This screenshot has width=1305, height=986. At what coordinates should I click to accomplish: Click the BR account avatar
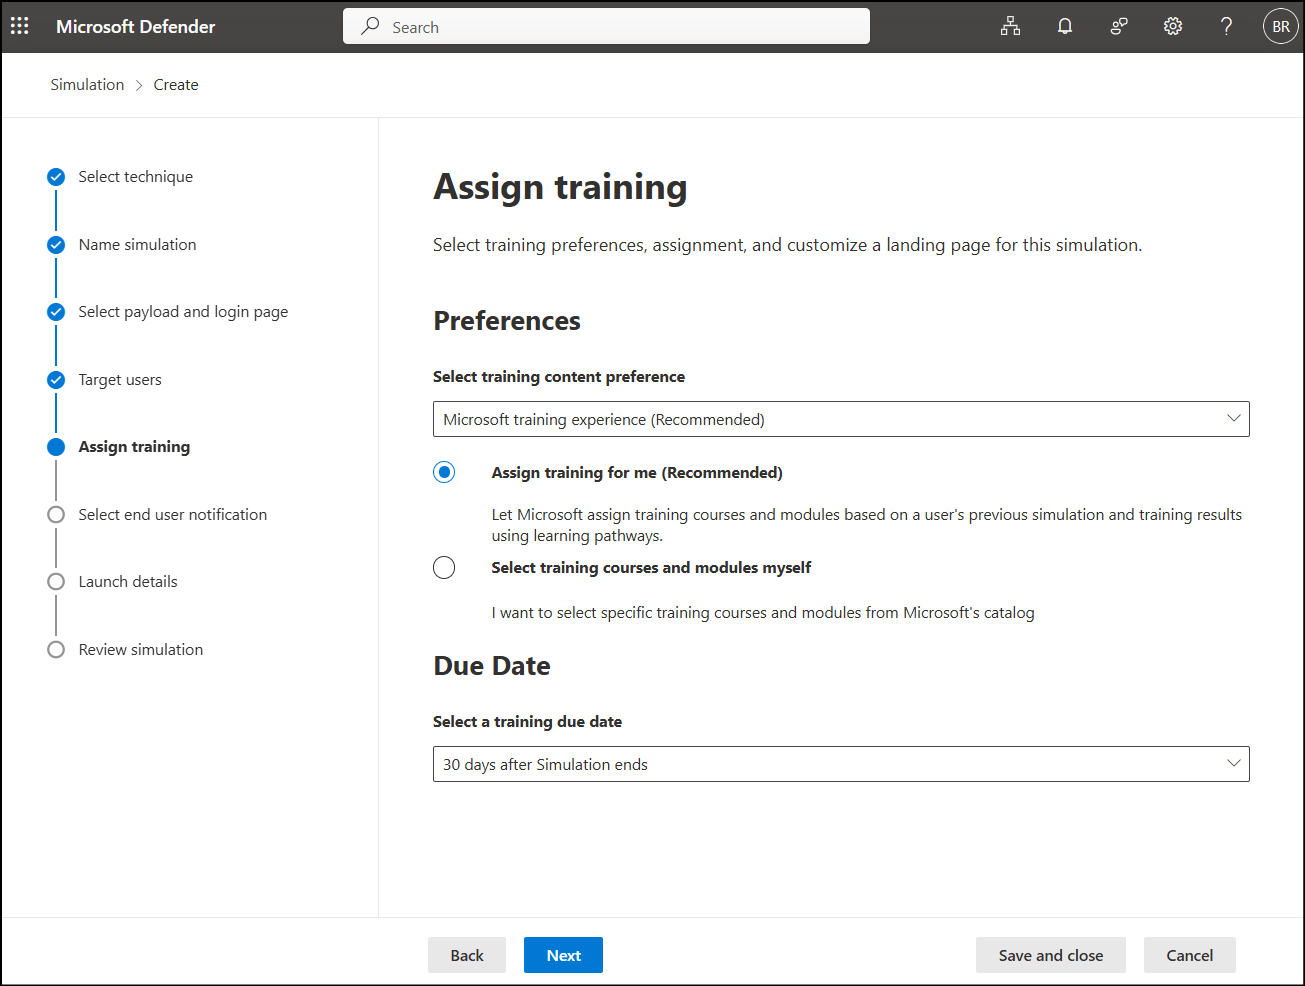[x=1281, y=26]
